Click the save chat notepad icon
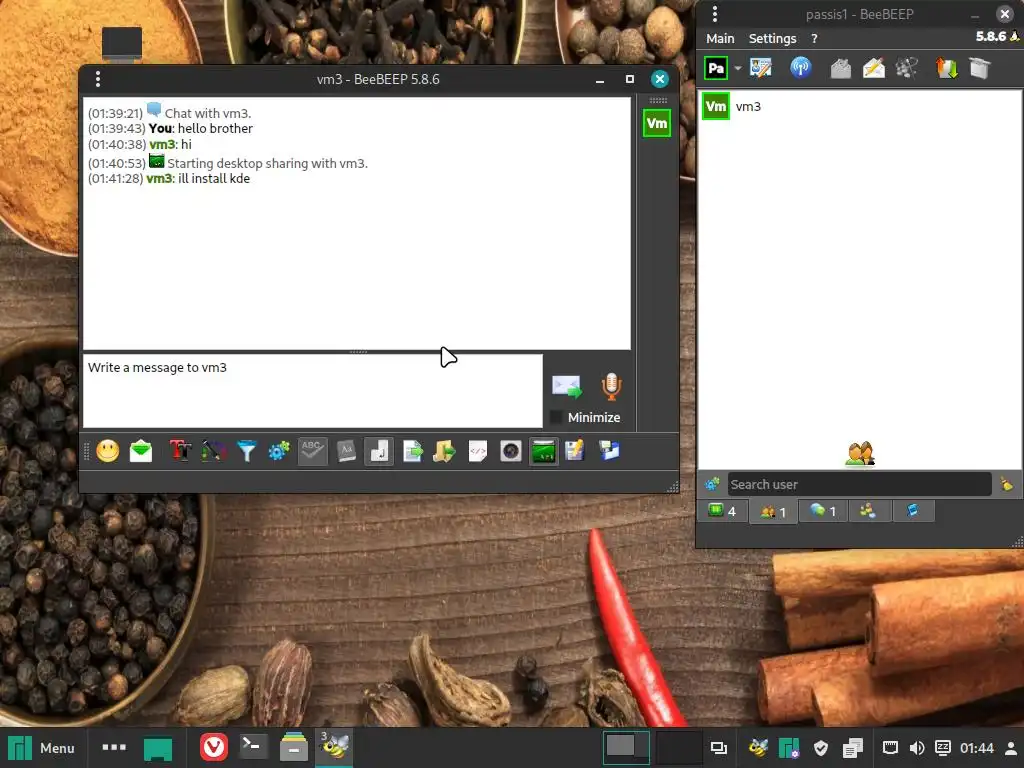 575,451
